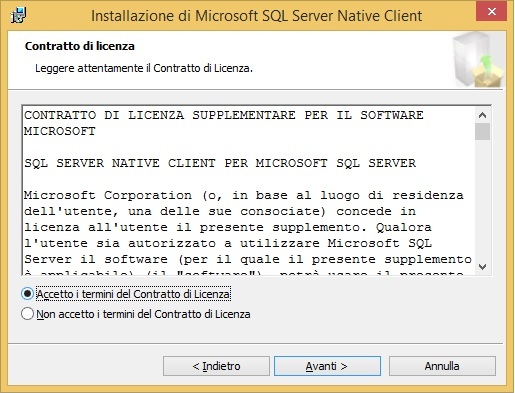This screenshot has width=515, height=393.
Task: Open the installer icon system menu
Action: [x=18, y=15]
